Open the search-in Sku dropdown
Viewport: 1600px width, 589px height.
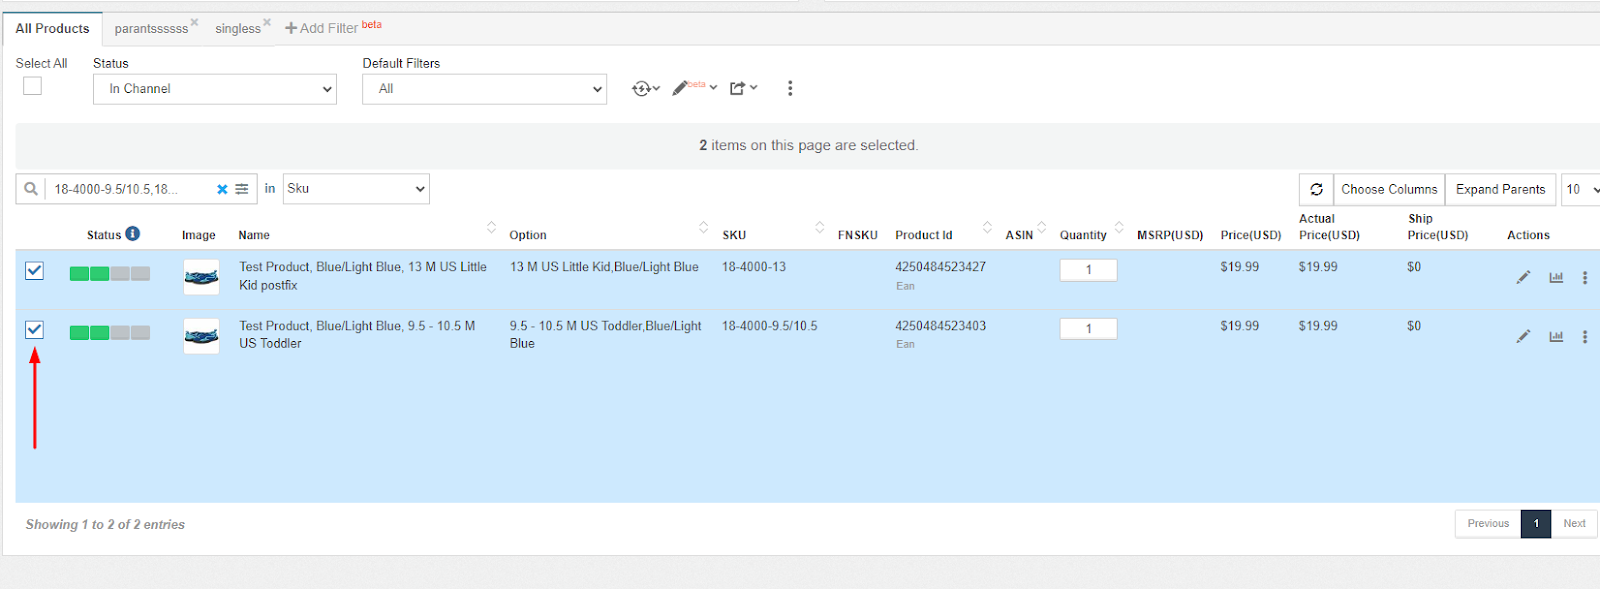(x=356, y=189)
